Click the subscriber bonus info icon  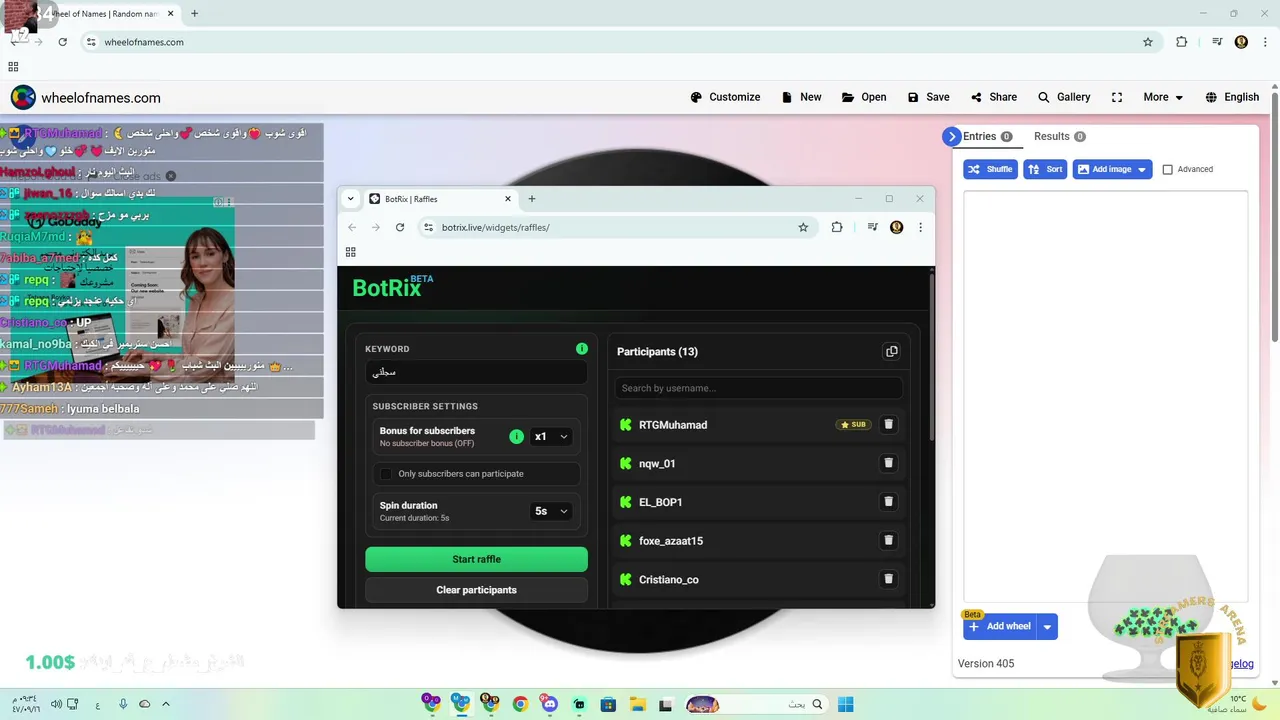point(516,436)
